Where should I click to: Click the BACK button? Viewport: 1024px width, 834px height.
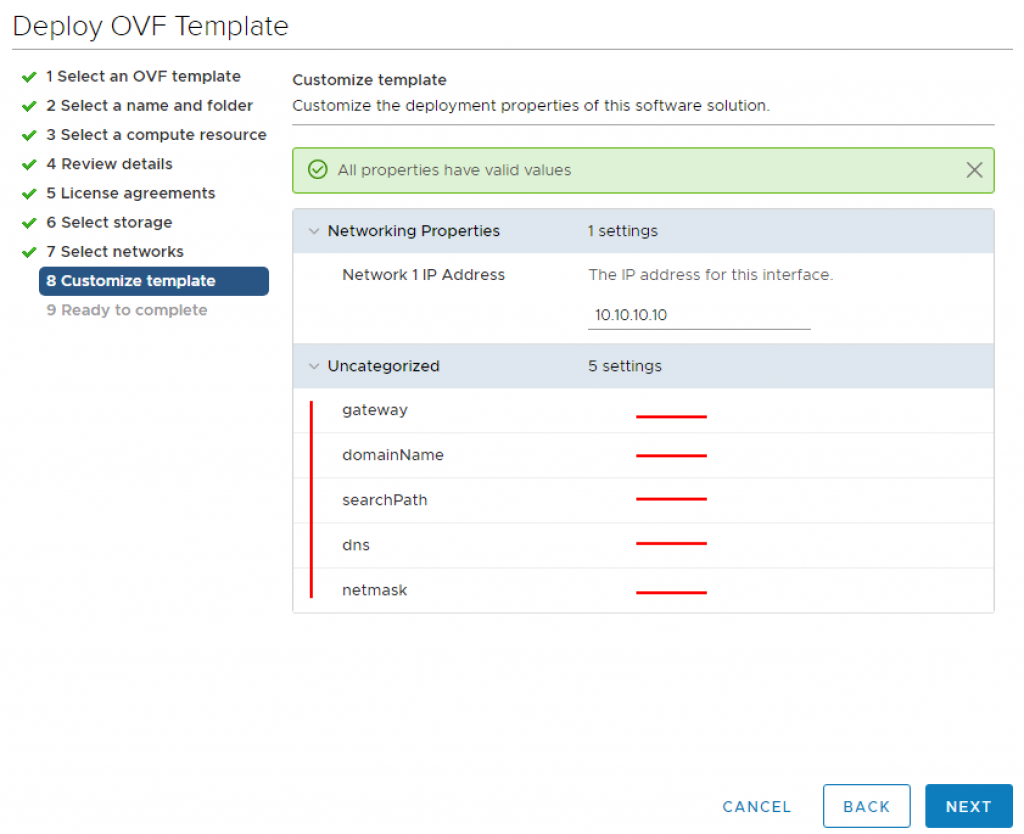(x=866, y=806)
